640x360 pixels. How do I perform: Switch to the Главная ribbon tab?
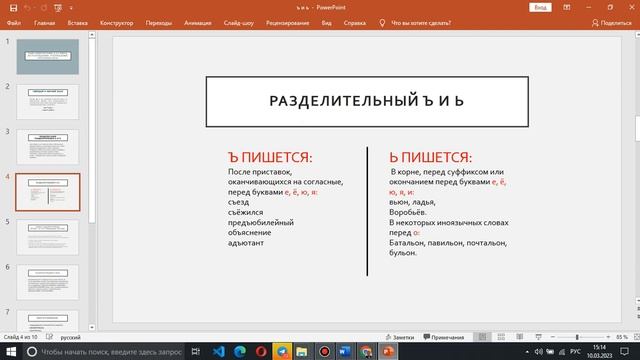tap(44, 23)
